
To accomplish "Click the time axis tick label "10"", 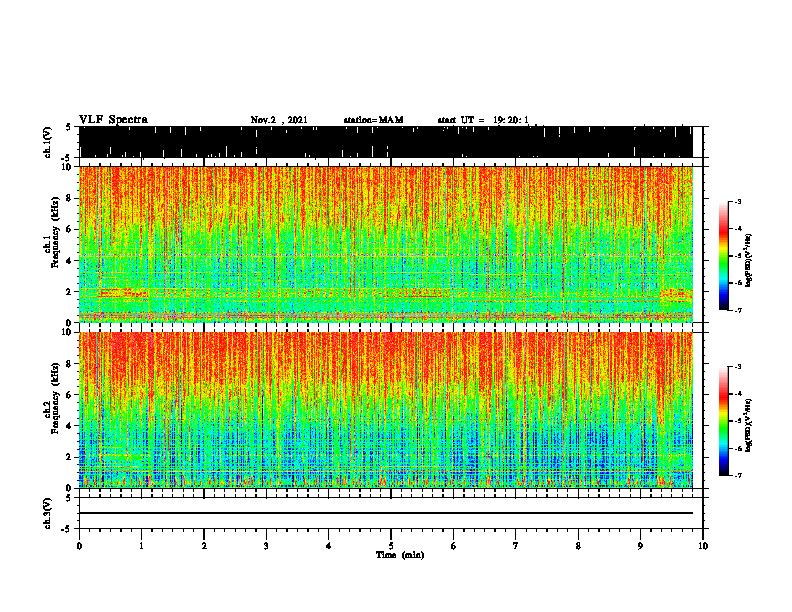I will tap(703, 546).
